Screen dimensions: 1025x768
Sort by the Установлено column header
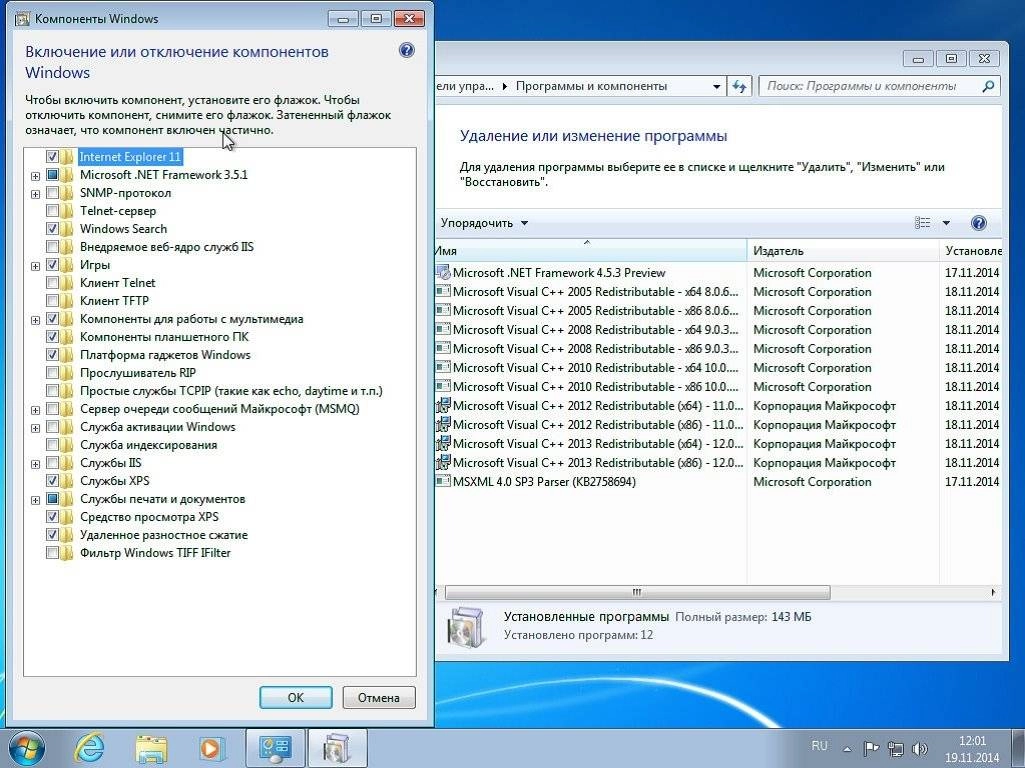970,251
